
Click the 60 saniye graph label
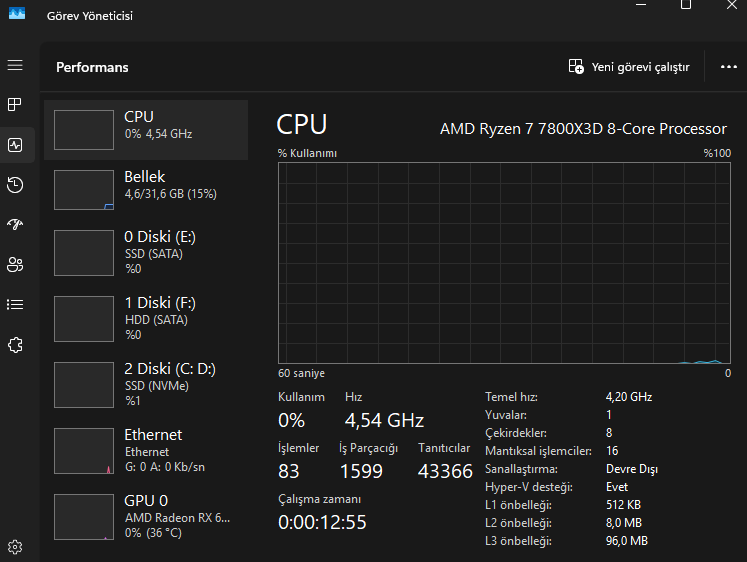point(301,373)
